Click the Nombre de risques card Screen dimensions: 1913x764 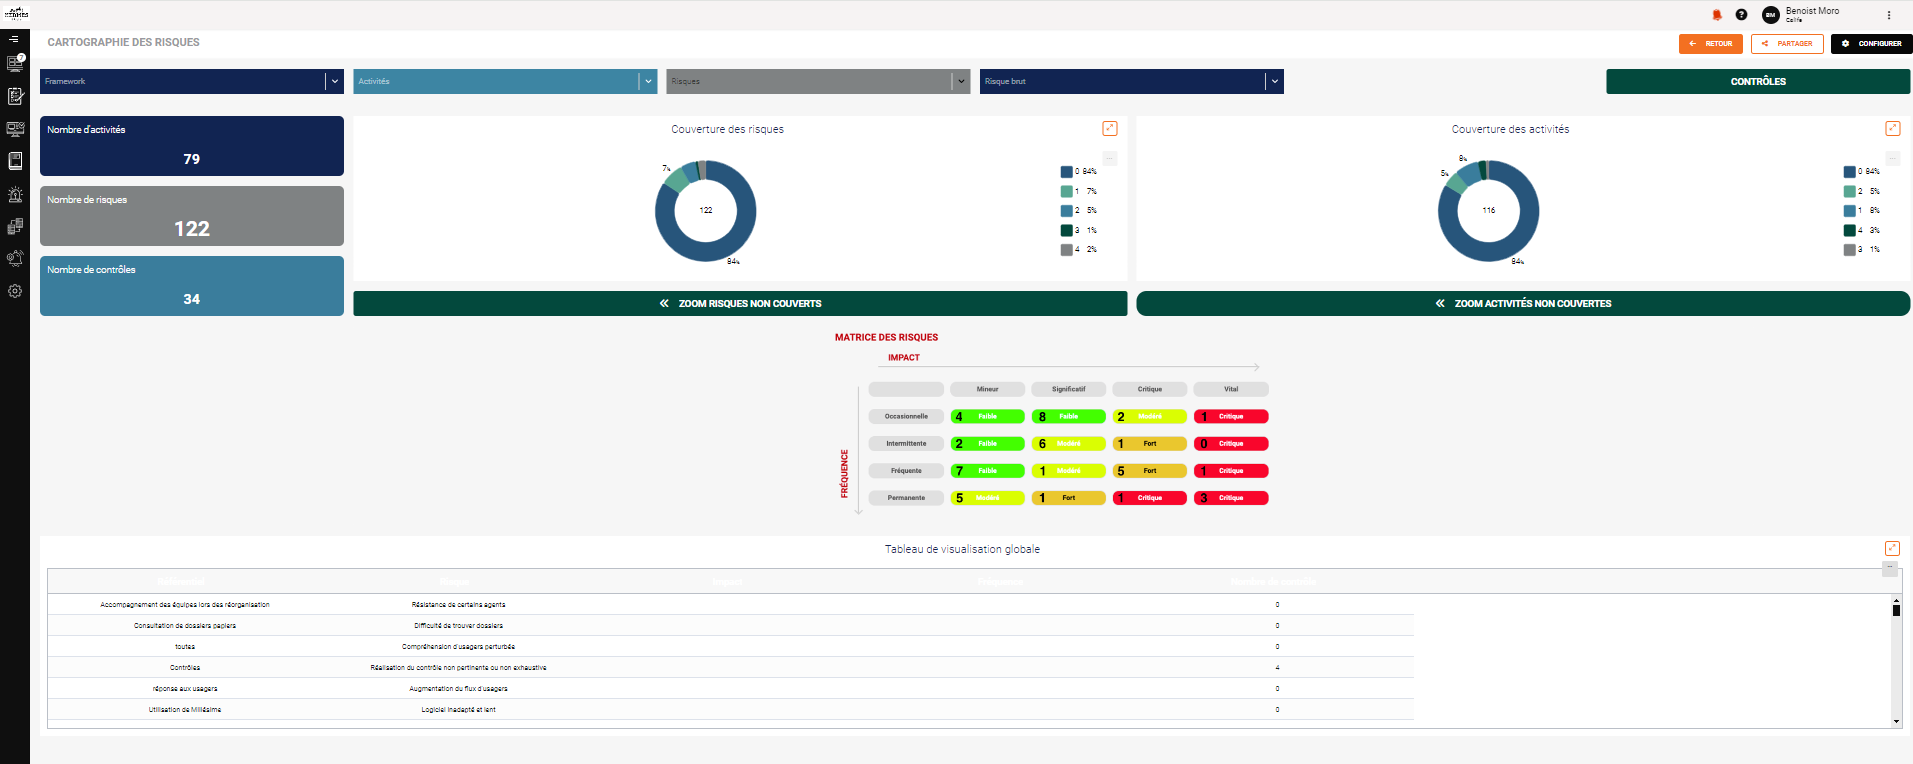(192, 216)
